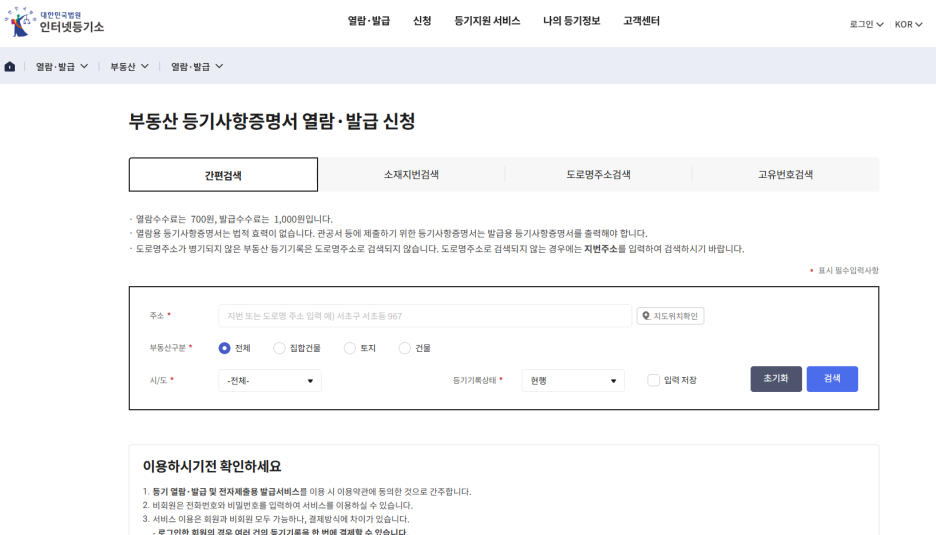Click the 초기화 reset button
Viewport: 936px width, 535px height.
776,379
